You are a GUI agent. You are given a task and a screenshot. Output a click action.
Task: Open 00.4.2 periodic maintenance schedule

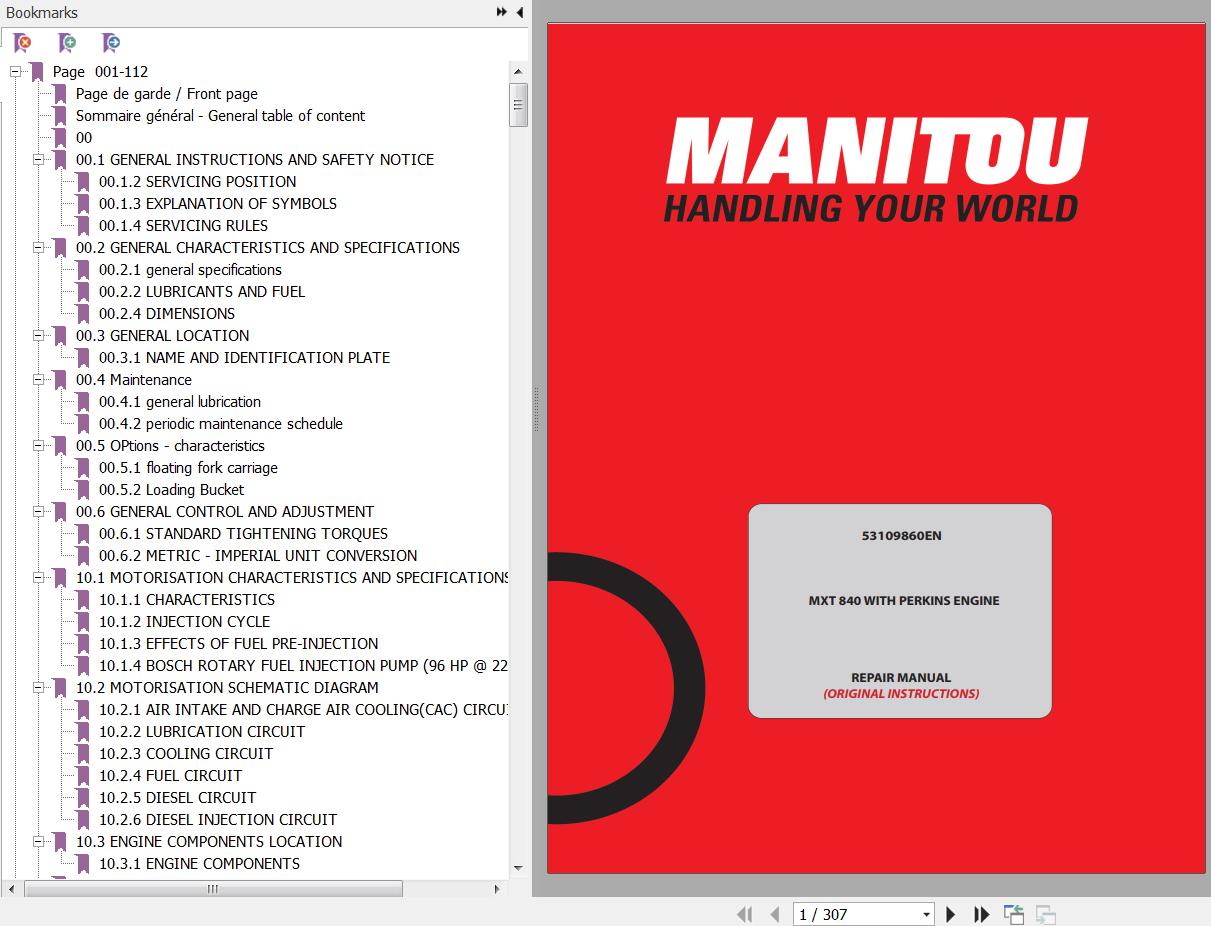click(x=221, y=424)
